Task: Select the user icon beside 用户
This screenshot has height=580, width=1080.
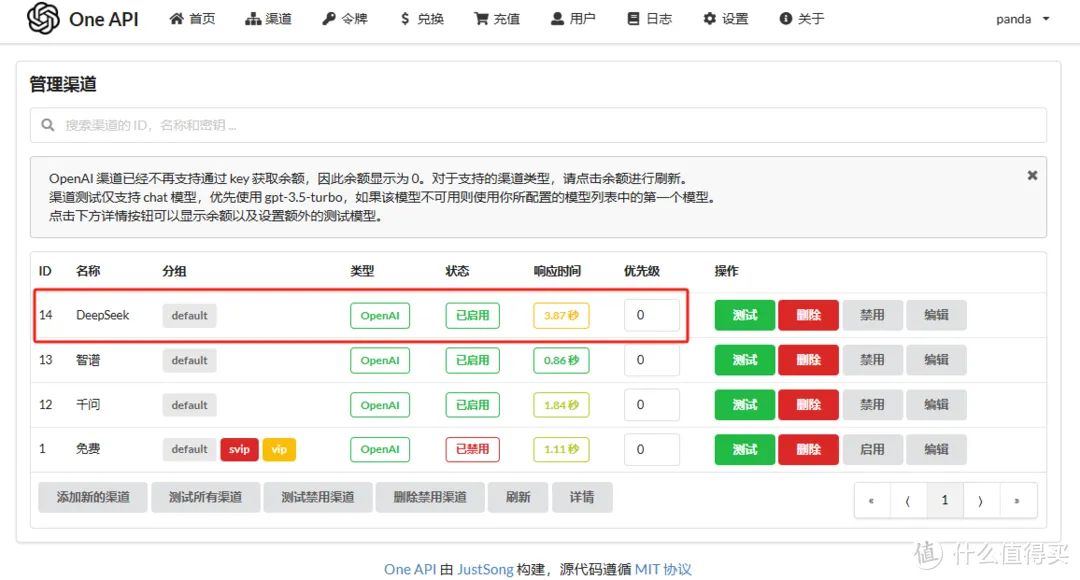Action: (557, 18)
